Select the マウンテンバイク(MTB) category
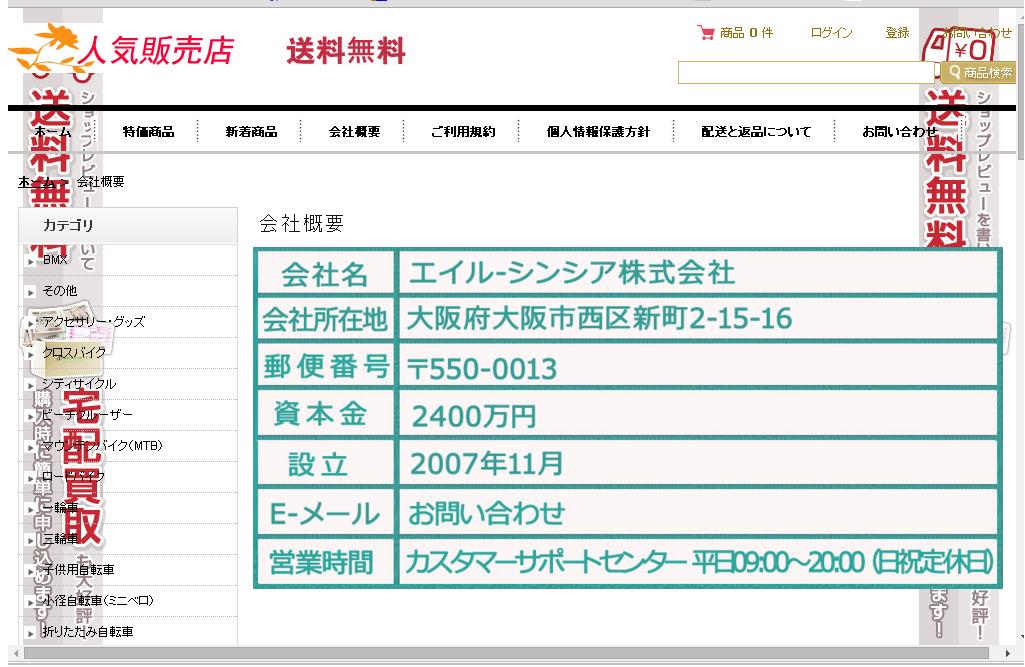 pos(102,445)
